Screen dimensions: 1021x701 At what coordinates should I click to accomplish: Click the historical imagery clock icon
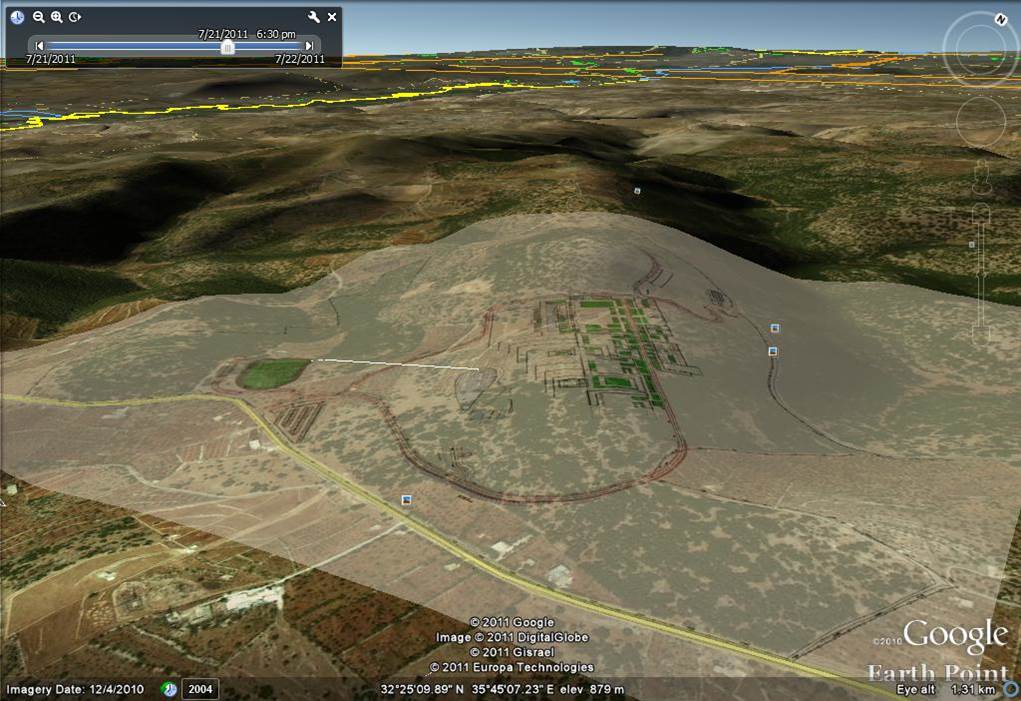tap(170, 689)
